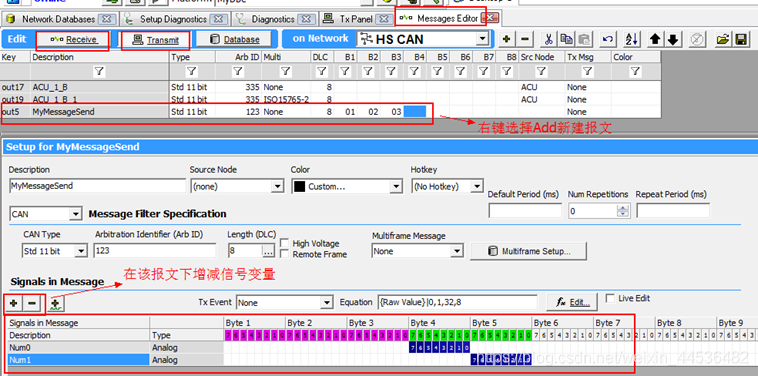Screen dimensions: 758x376
Task: Select the ACU_1_B message row
Action: click(x=331, y=87)
